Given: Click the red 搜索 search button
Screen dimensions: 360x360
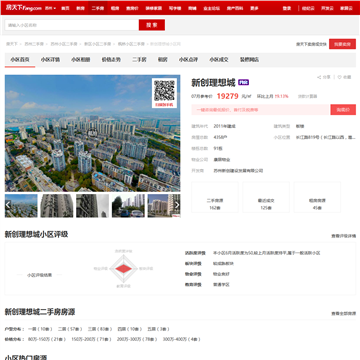Looking at the screenshot, I should (x=152, y=25).
